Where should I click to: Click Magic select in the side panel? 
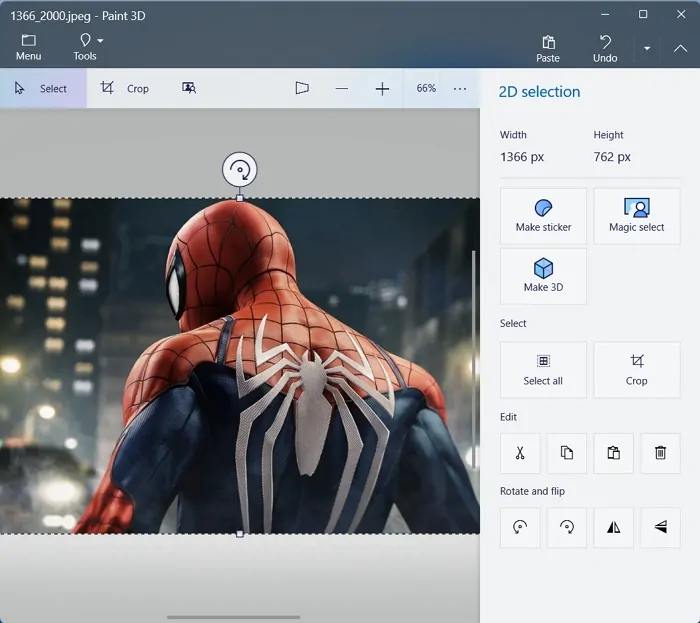(637, 216)
